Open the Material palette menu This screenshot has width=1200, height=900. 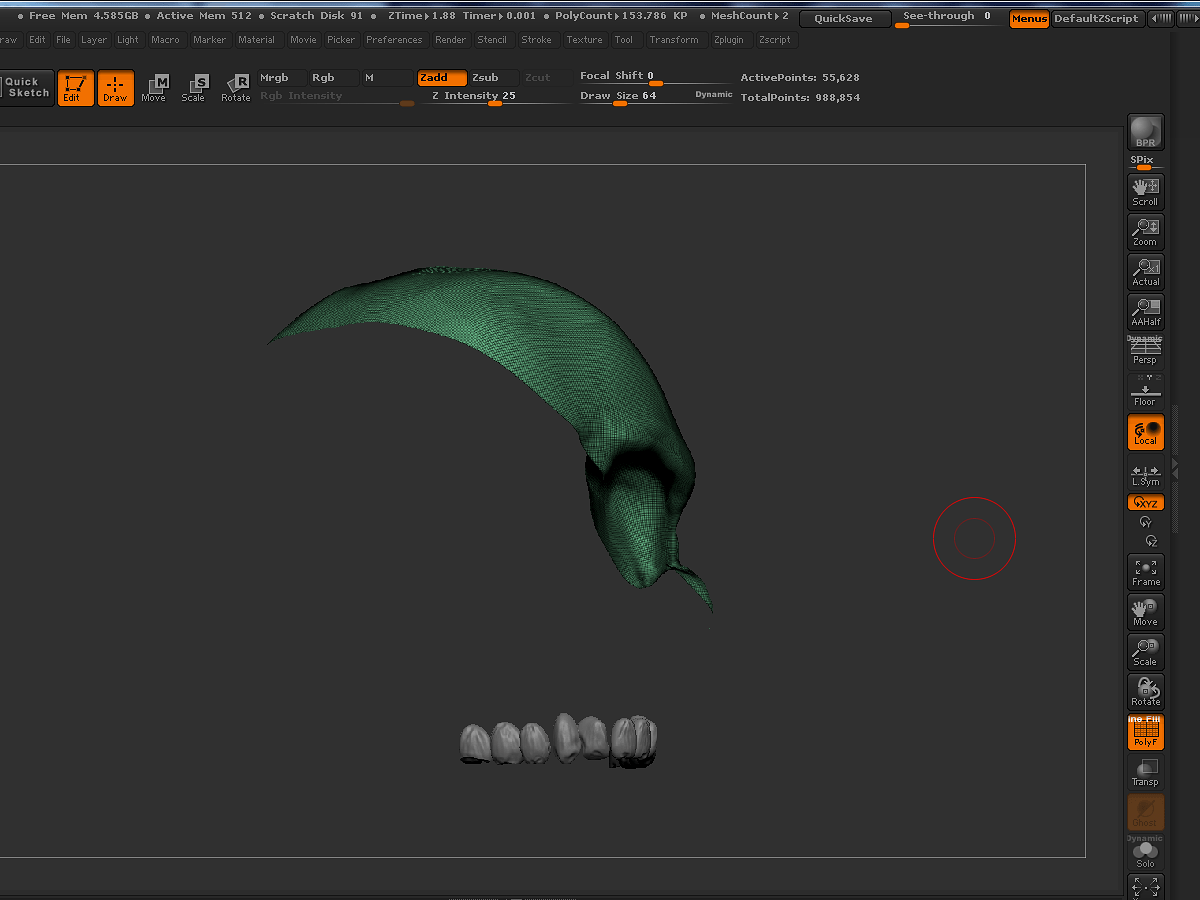[257, 40]
